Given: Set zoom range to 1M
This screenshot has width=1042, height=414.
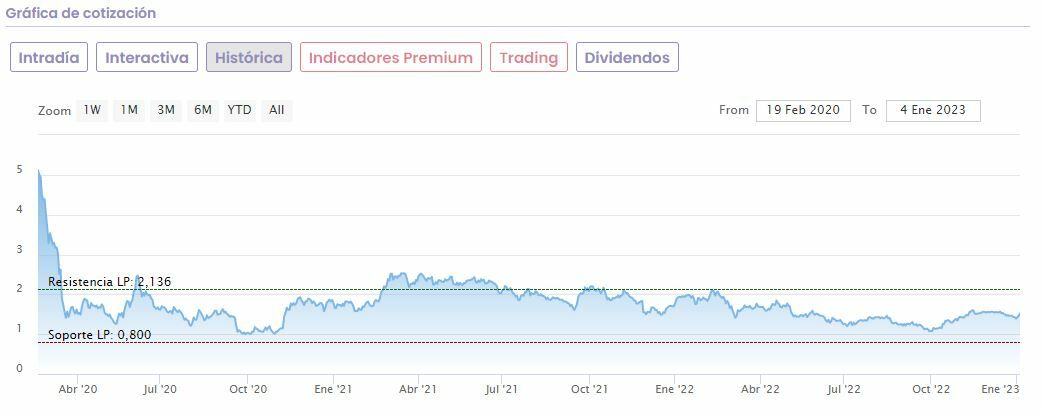Looking at the screenshot, I should coord(129,110).
